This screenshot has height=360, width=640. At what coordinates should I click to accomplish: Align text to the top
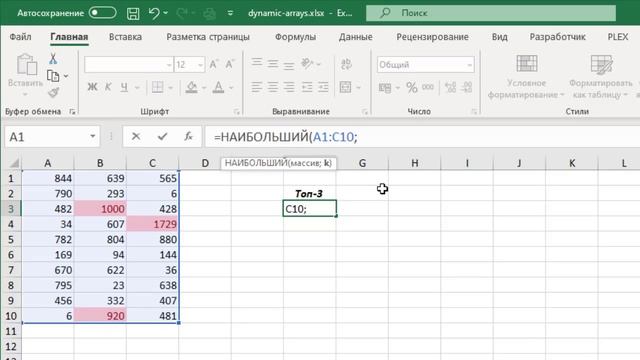click(257, 63)
